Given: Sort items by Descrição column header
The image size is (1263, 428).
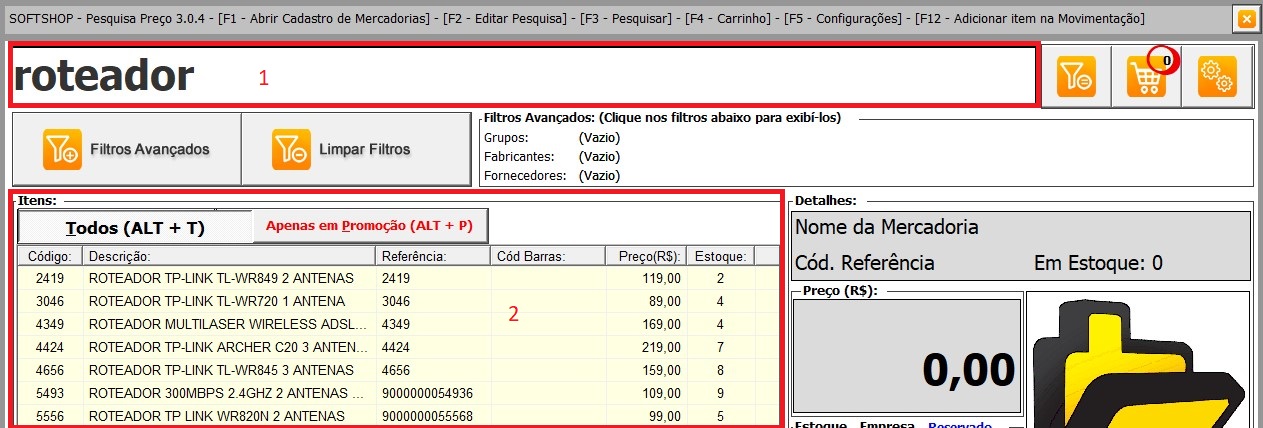Looking at the screenshot, I should (228, 256).
